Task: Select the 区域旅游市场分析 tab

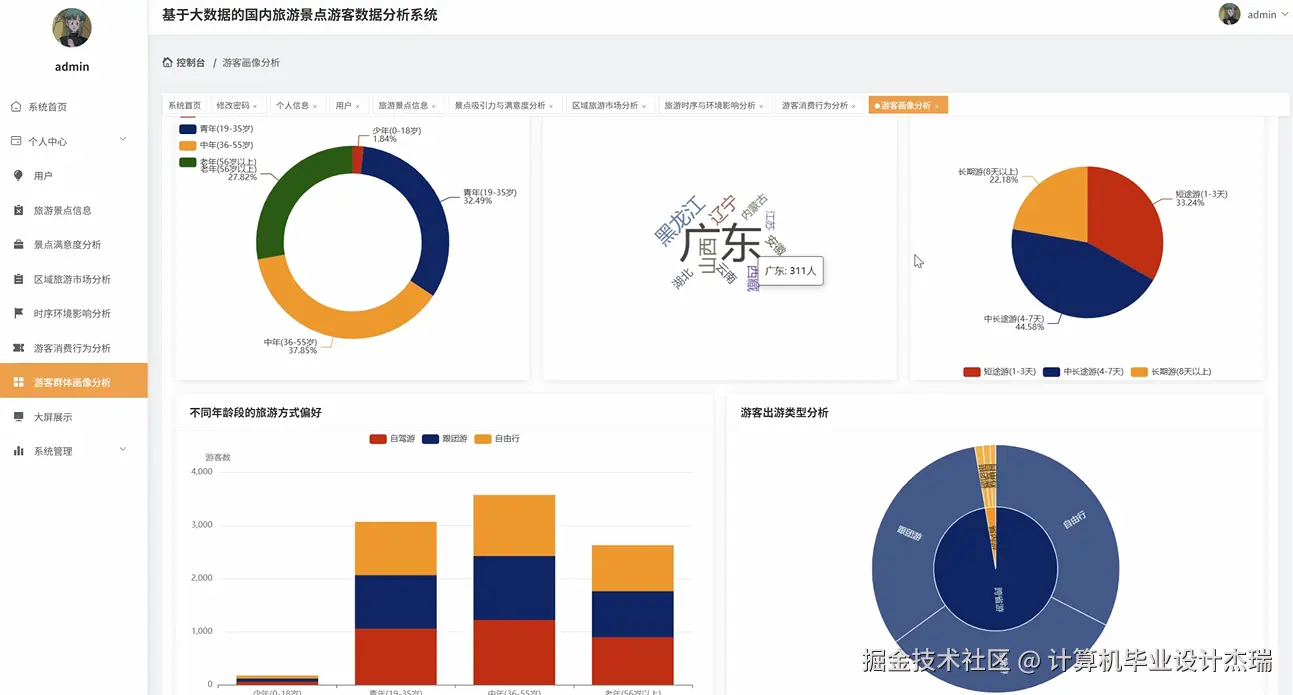Action: point(604,104)
